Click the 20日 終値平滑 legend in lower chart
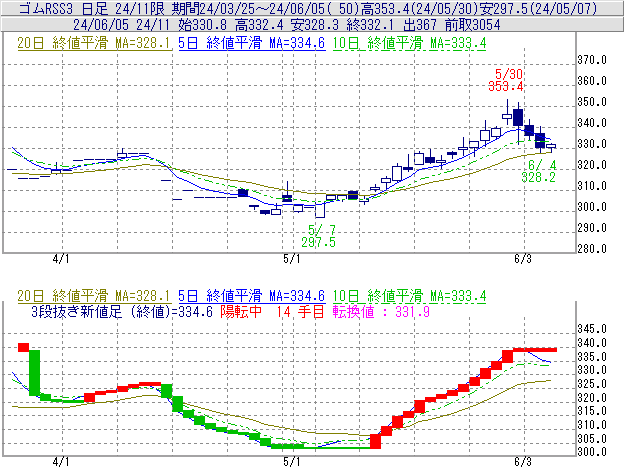The image size is (624, 475). [x=94, y=296]
